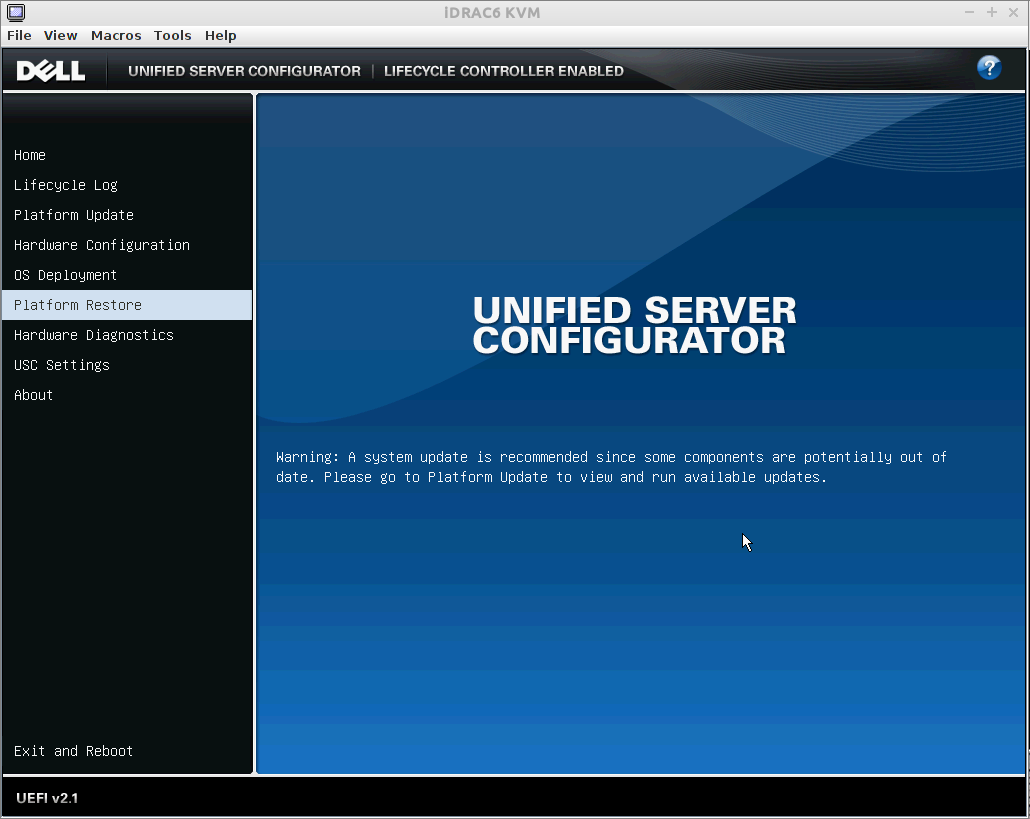Click the highlighted Platform Restore item

pos(78,305)
